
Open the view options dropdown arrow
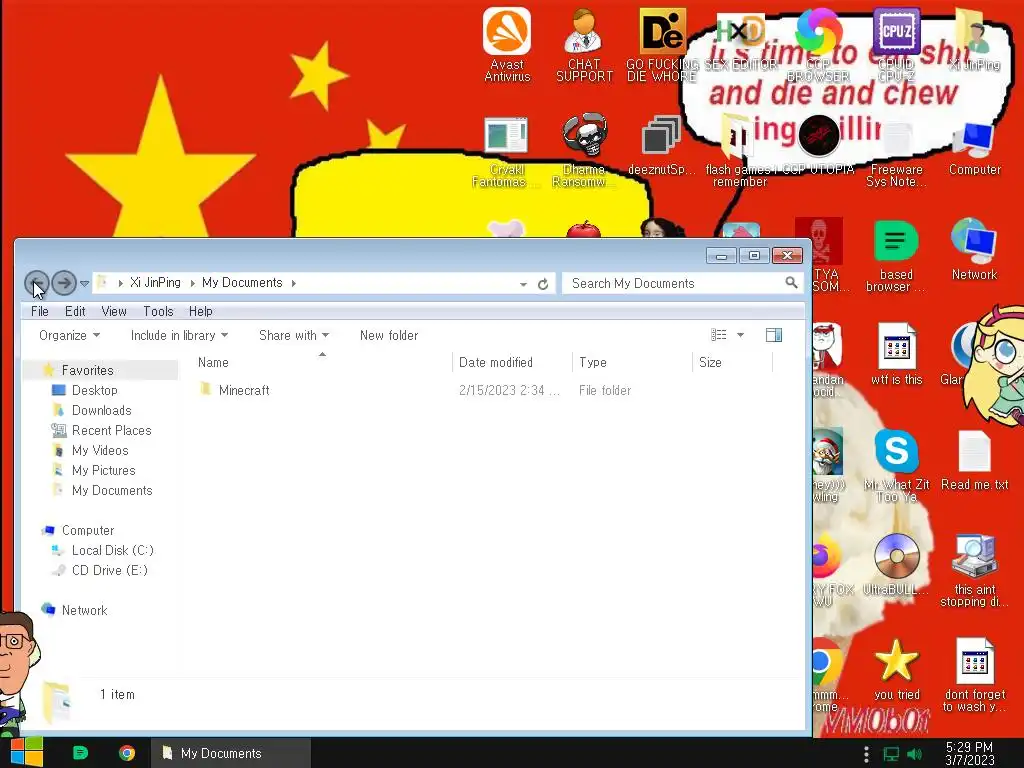pyautogui.click(x=740, y=335)
